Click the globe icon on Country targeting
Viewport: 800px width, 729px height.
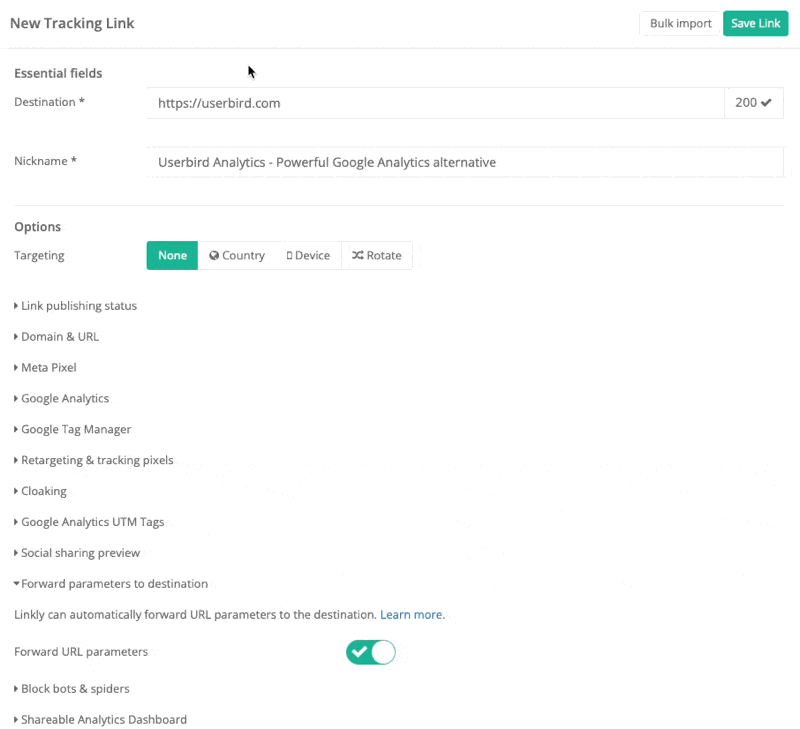(x=214, y=256)
